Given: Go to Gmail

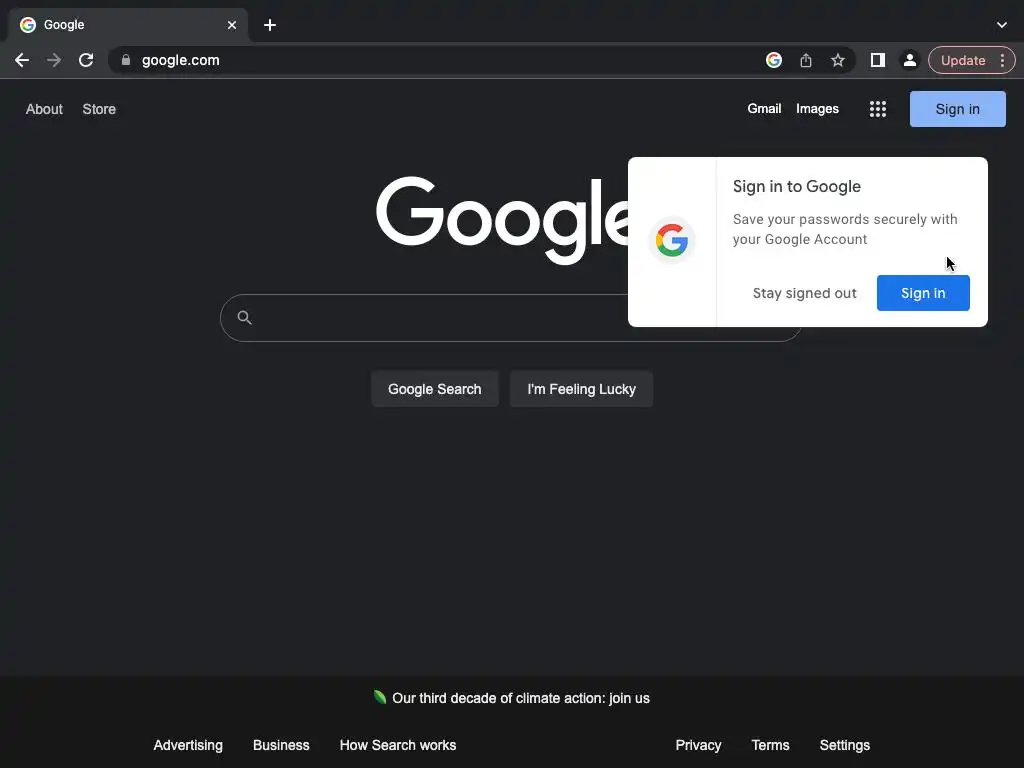Looking at the screenshot, I should 764,108.
